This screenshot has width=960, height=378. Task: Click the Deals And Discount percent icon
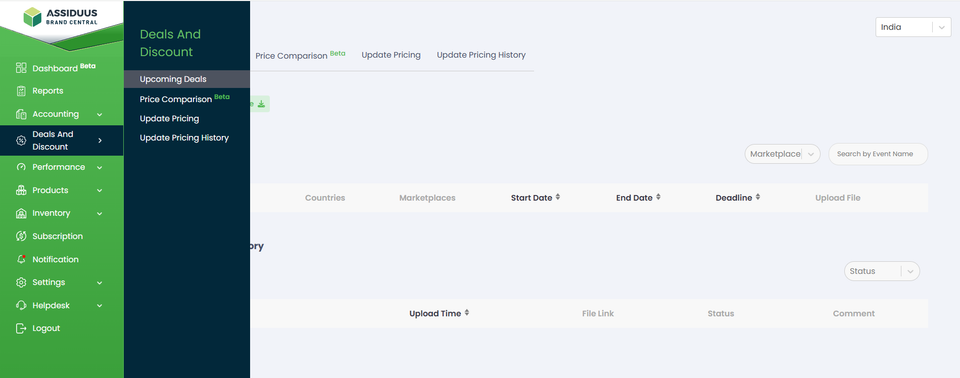tap(21, 140)
